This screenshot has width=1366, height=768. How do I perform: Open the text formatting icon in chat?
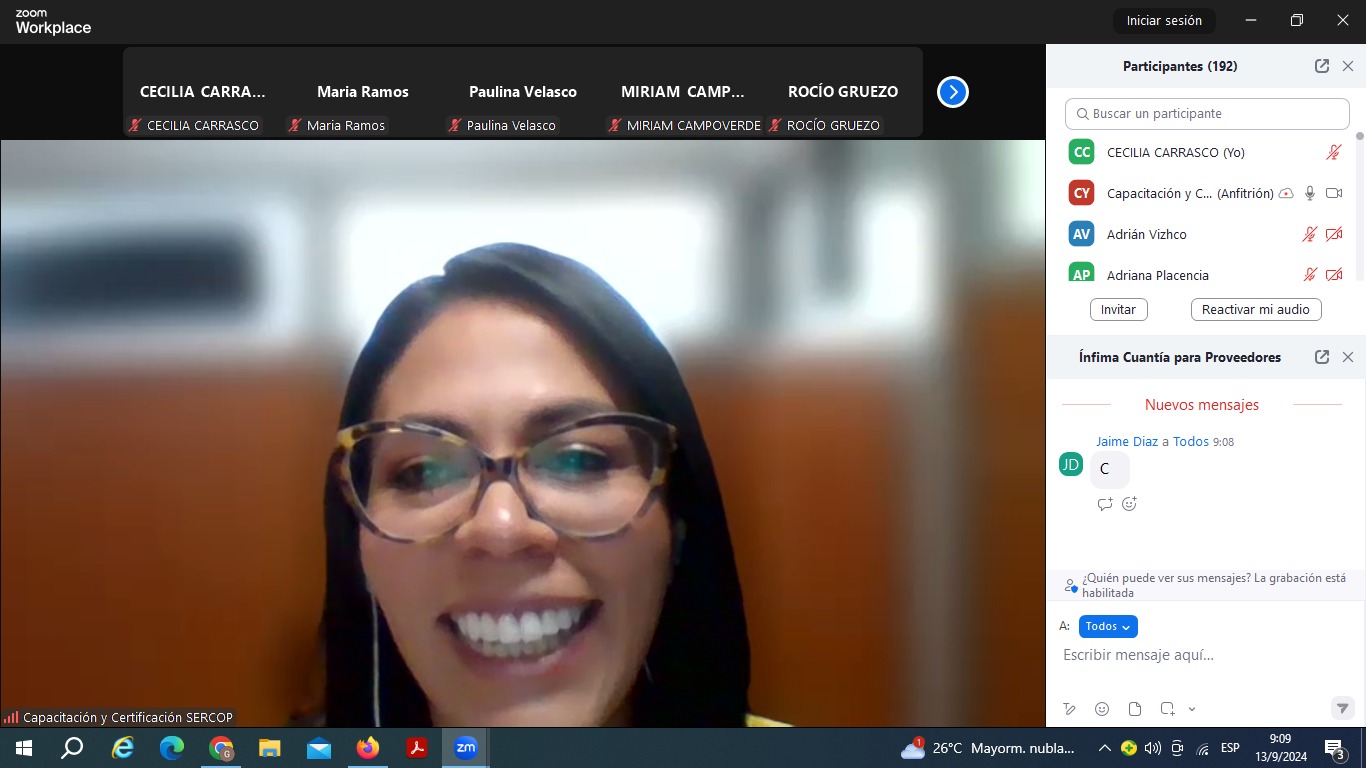tap(1070, 709)
